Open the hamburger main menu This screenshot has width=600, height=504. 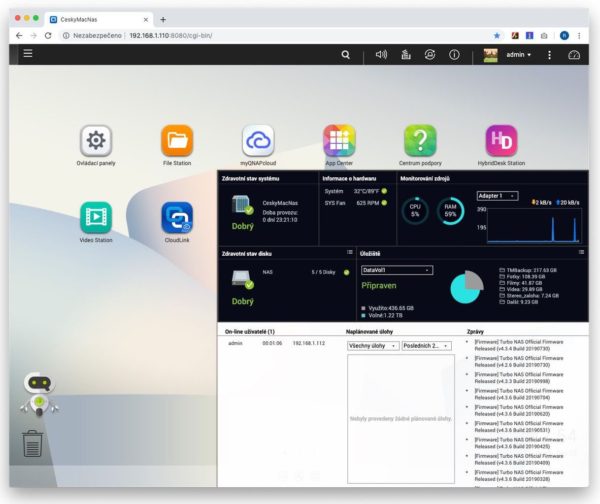click(27, 54)
